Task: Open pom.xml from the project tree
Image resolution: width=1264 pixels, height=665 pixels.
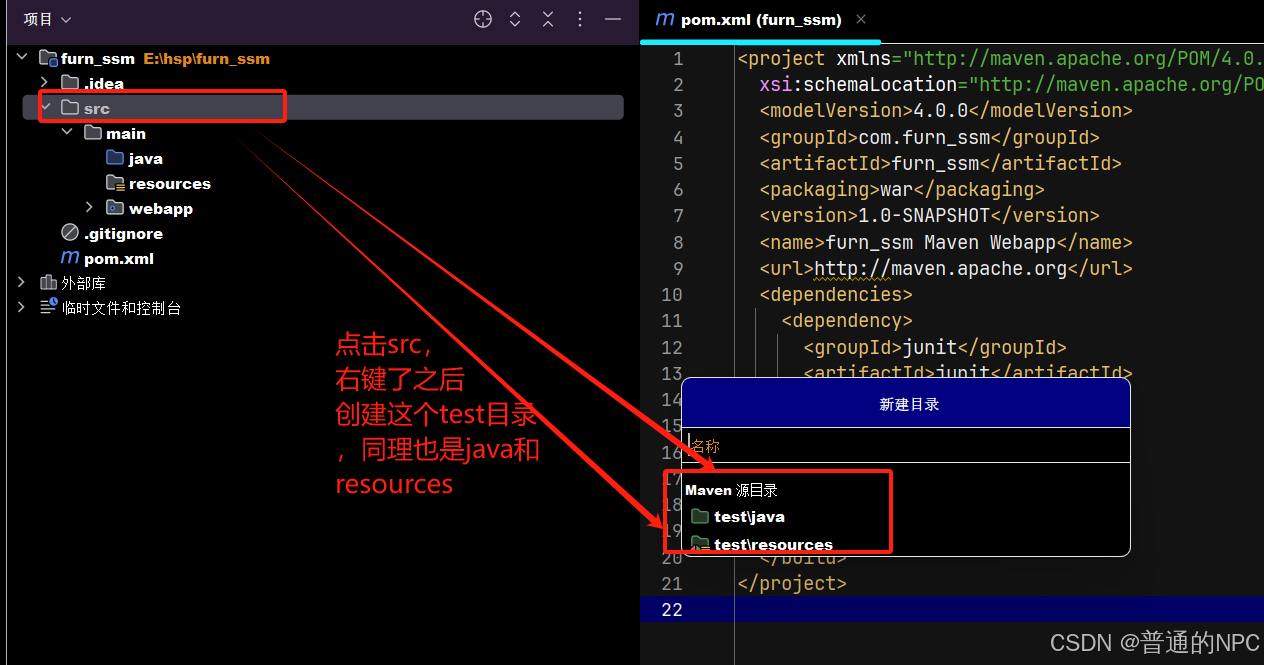Action: pyautogui.click(x=119, y=258)
